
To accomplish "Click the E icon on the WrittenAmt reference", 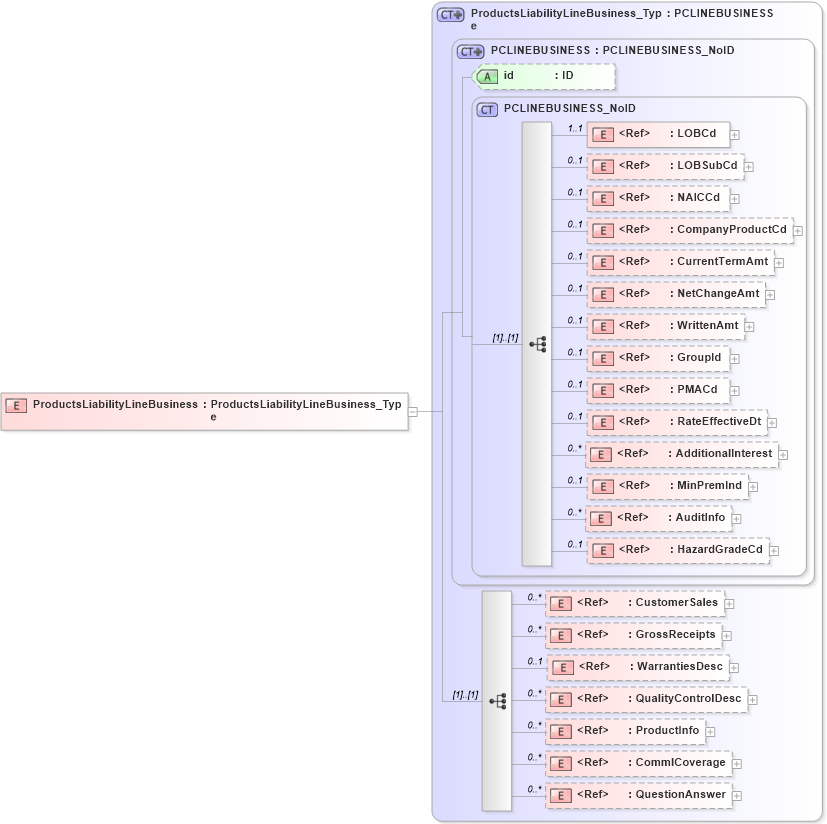I will click(x=602, y=325).
